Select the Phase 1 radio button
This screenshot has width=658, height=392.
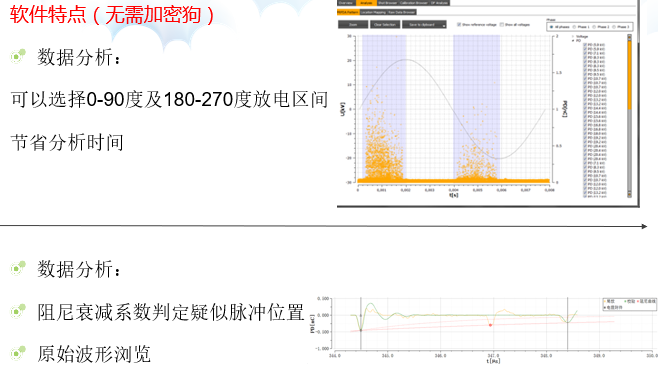click(x=574, y=27)
